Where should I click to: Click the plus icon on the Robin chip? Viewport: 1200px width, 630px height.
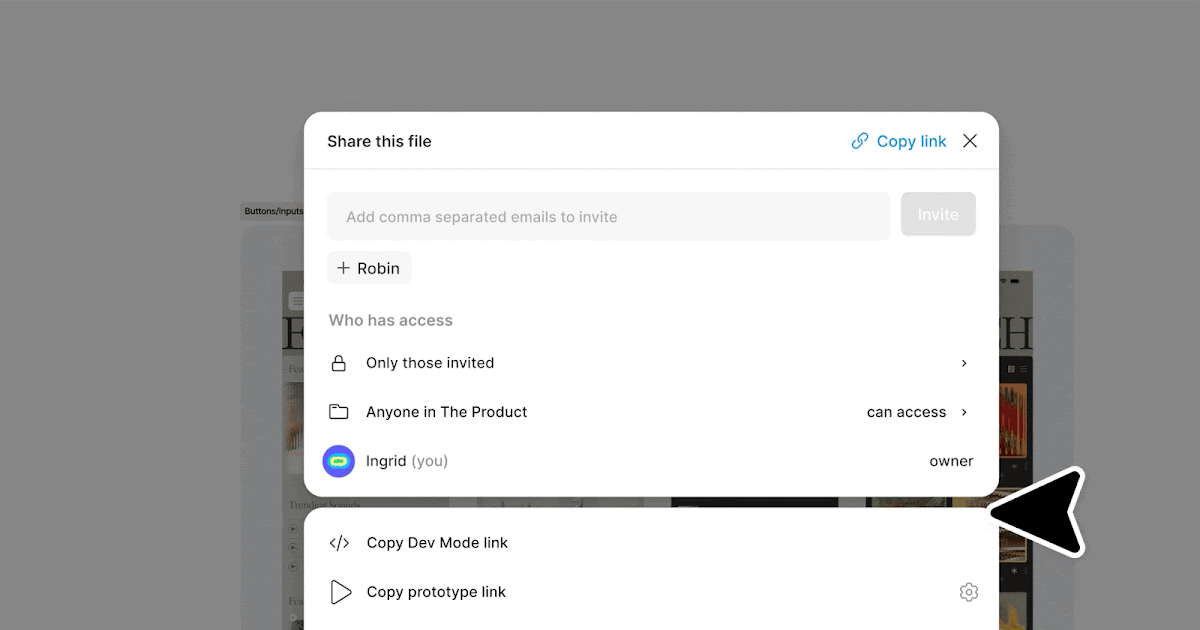coord(343,267)
